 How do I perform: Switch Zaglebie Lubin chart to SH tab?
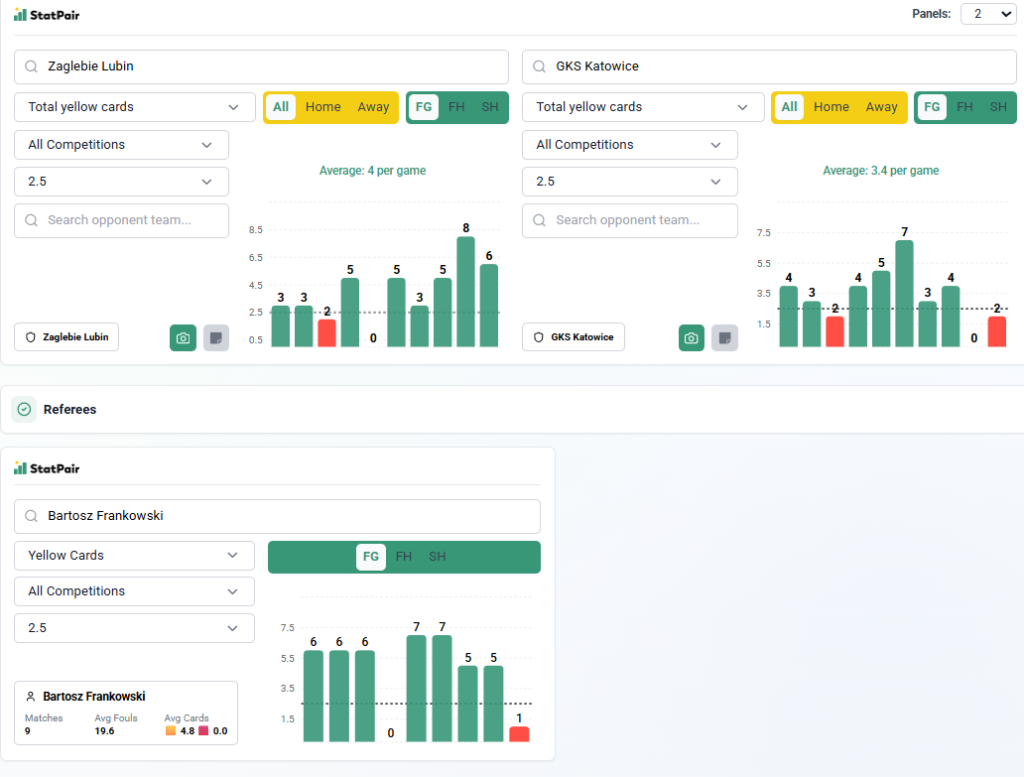tap(489, 107)
